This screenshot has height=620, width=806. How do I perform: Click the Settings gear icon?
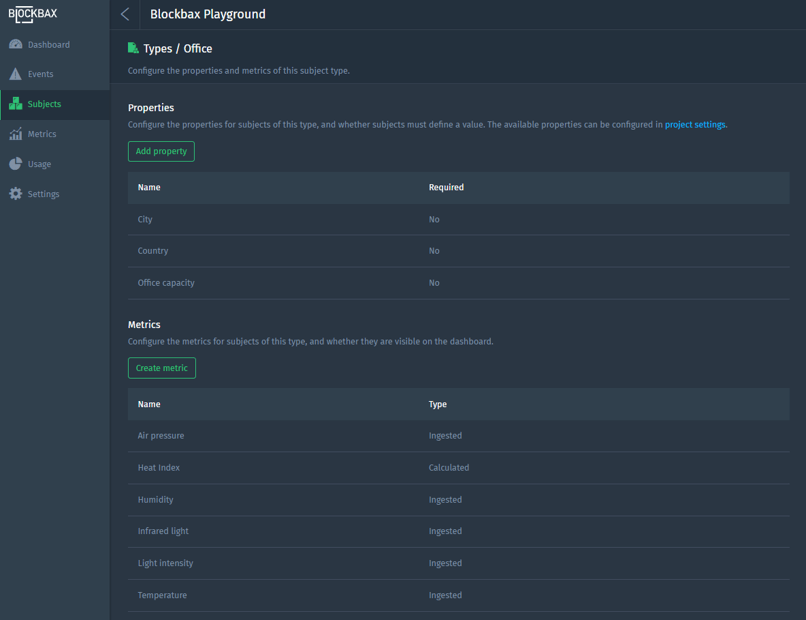click(15, 194)
